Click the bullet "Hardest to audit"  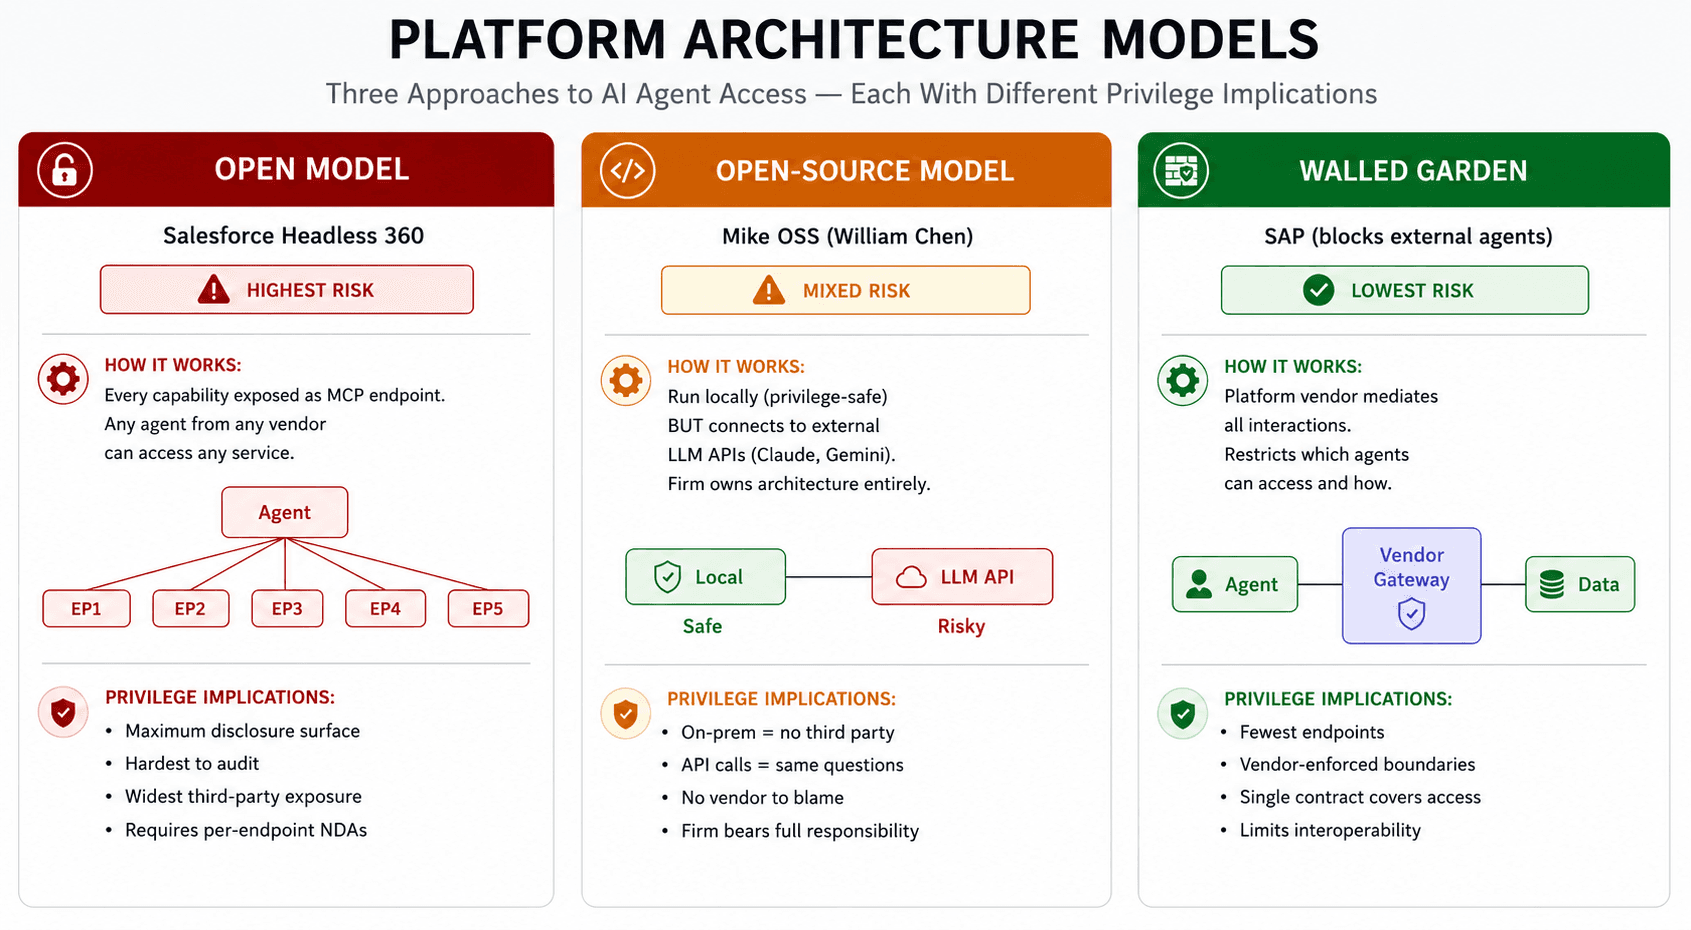coord(192,764)
